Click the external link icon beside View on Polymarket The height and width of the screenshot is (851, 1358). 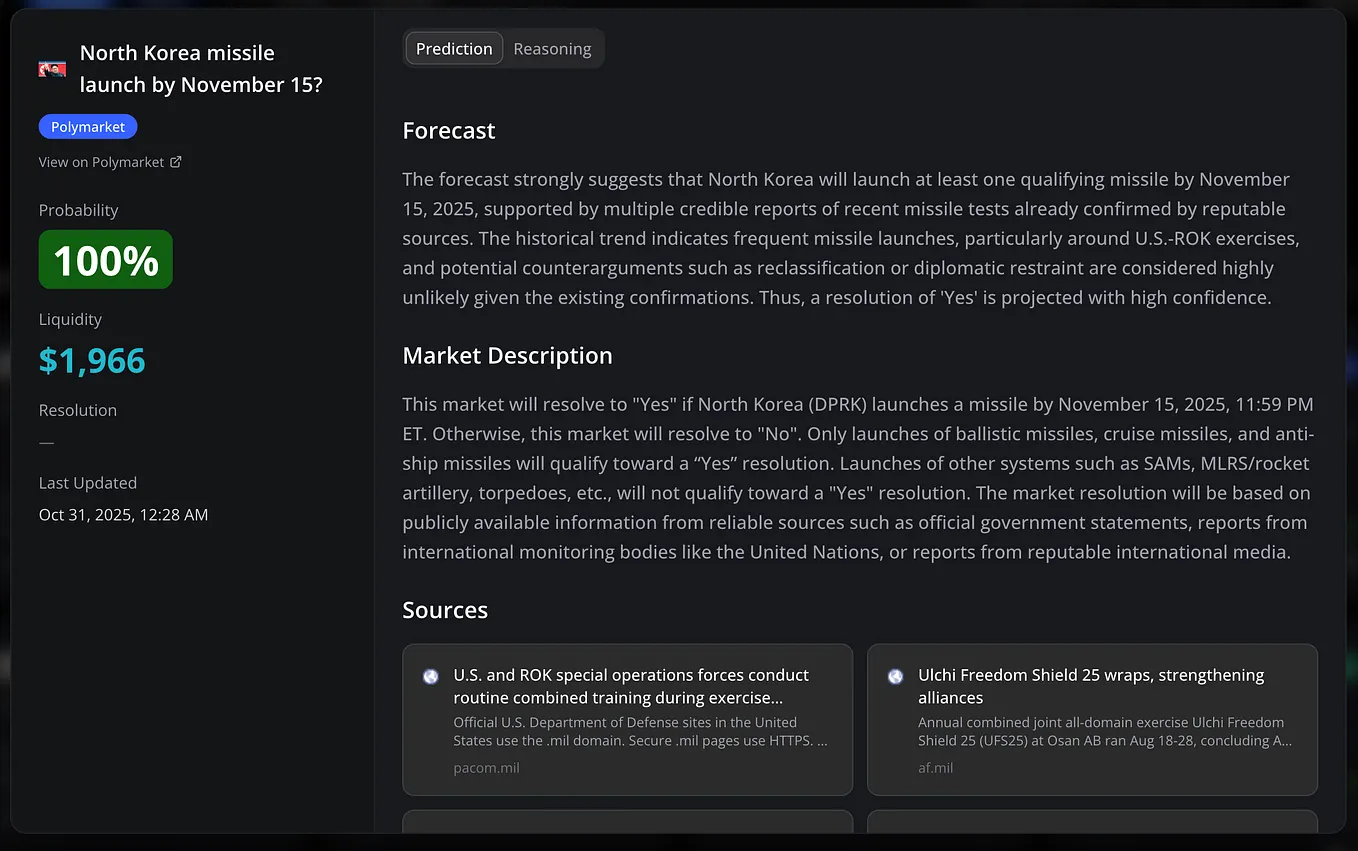(x=176, y=161)
